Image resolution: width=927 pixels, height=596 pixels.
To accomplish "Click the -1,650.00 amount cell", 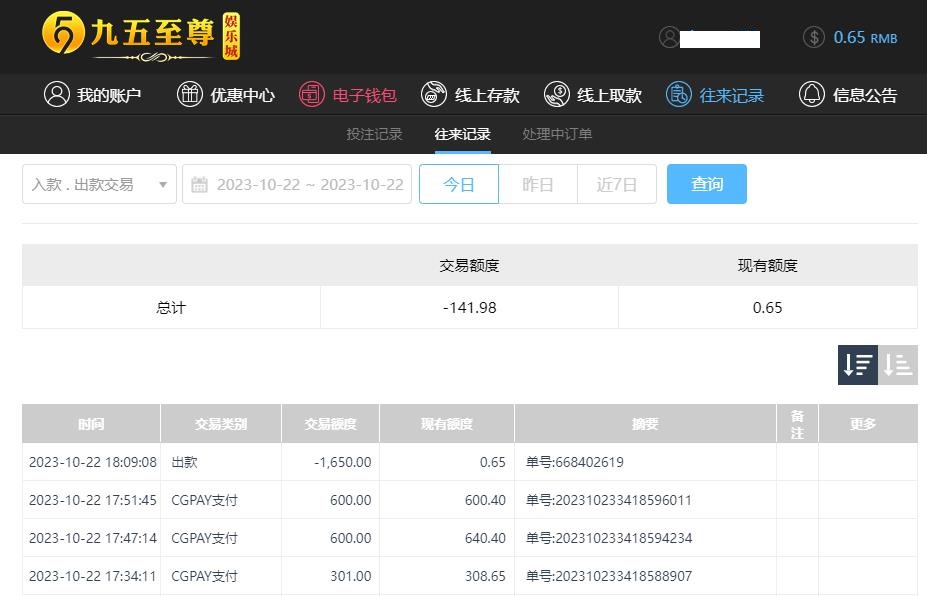I will 330,462.
